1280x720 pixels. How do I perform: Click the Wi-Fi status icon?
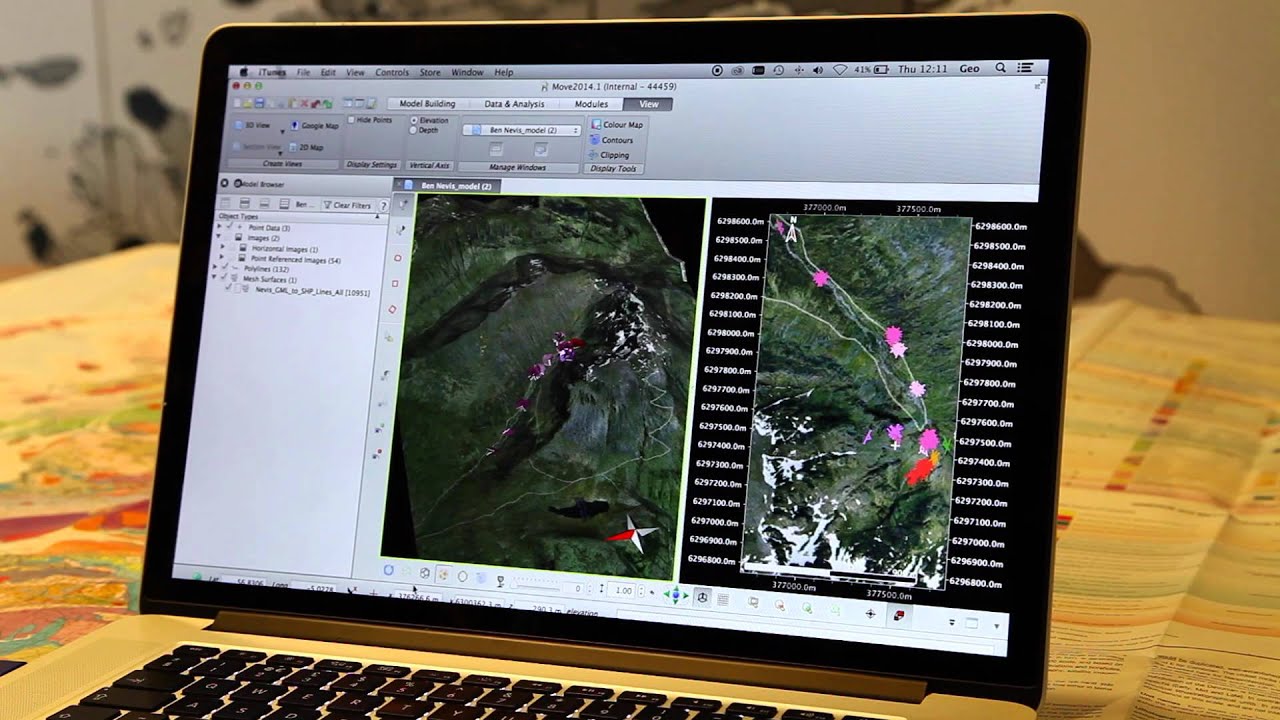point(840,70)
